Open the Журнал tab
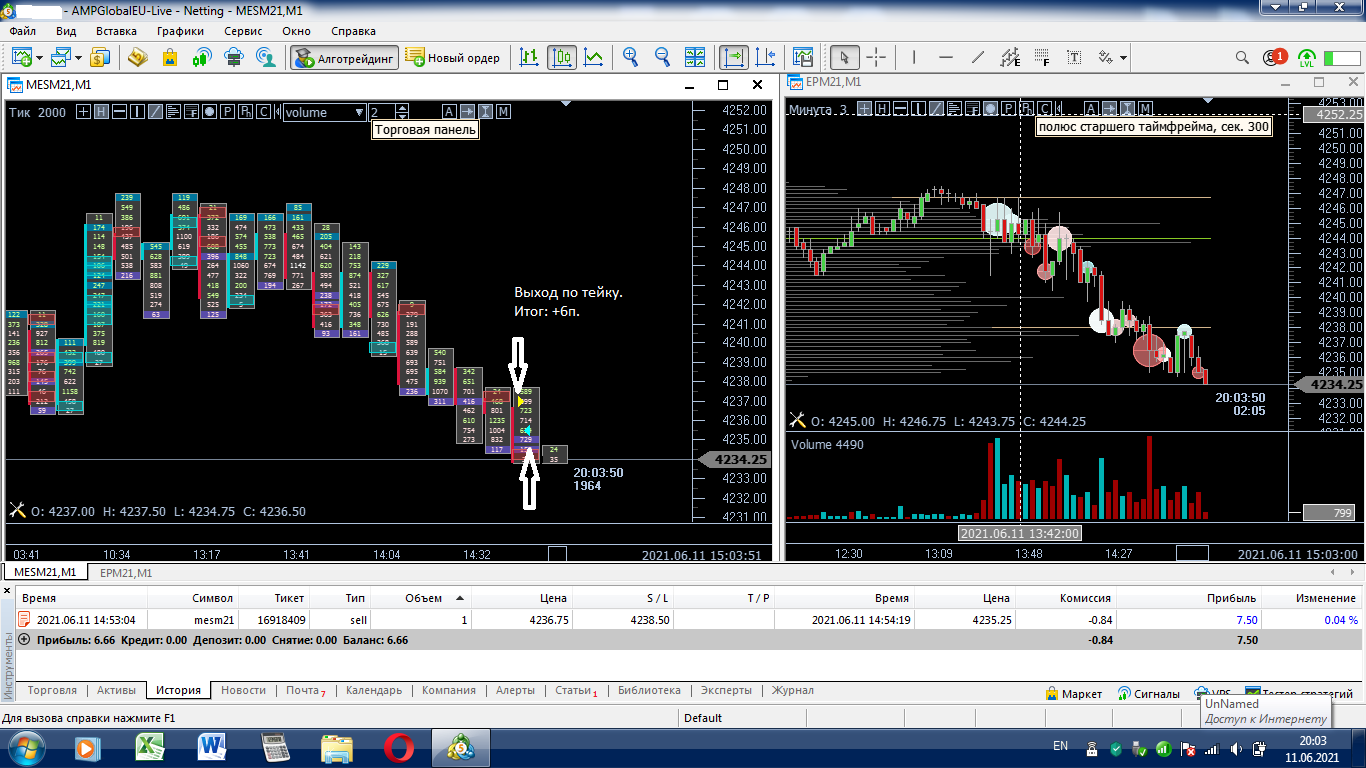The image size is (1366, 768). coord(792,690)
